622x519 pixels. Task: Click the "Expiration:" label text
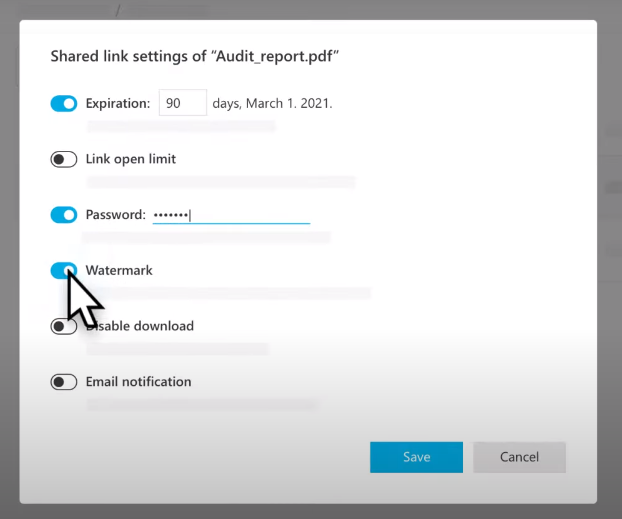118,103
